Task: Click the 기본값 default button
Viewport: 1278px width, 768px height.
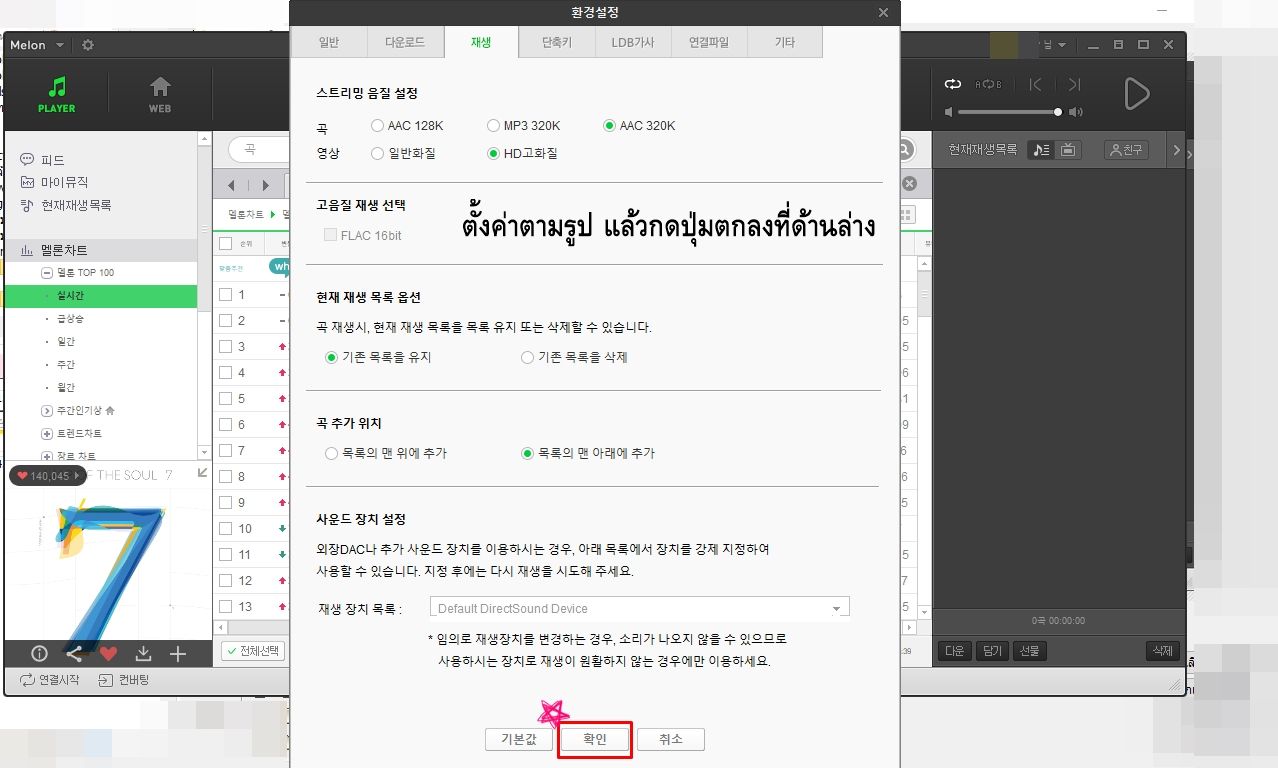Action: coord(518,739)
